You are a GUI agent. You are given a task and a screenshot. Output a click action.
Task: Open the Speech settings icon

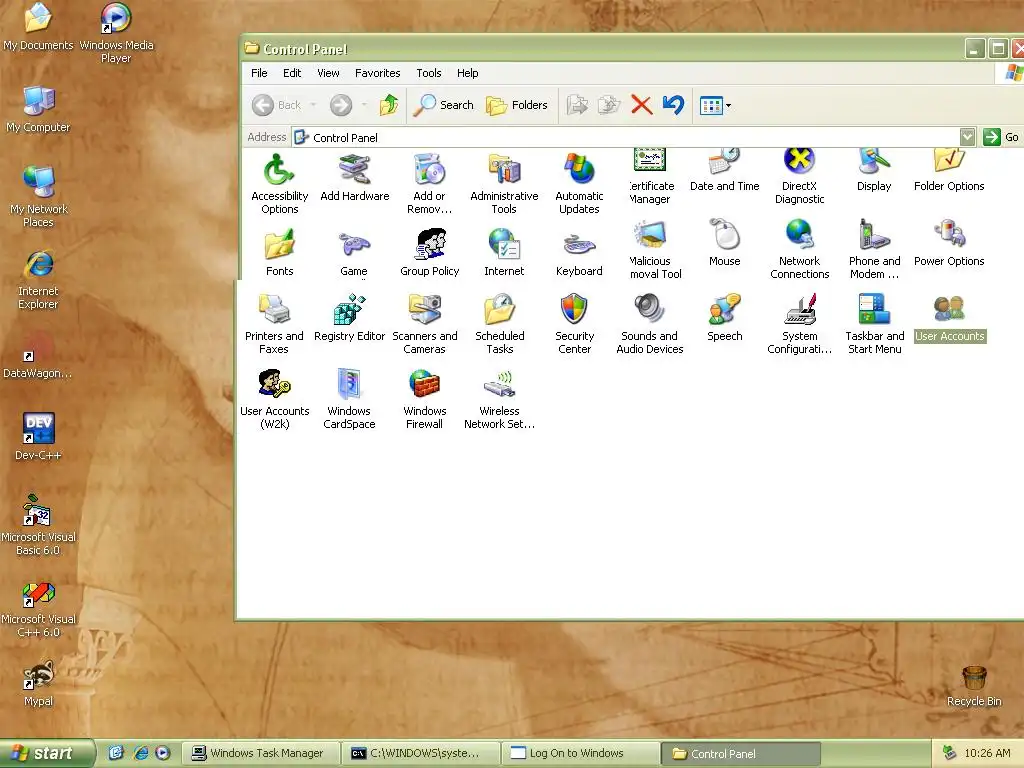(x=724, y=317)
